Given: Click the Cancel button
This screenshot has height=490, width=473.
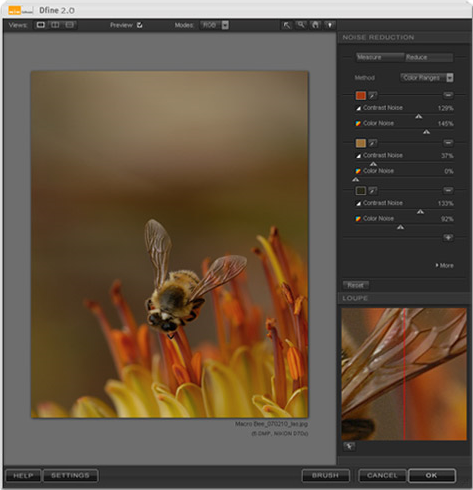Looking at the screenshot, I should (382, 476).
